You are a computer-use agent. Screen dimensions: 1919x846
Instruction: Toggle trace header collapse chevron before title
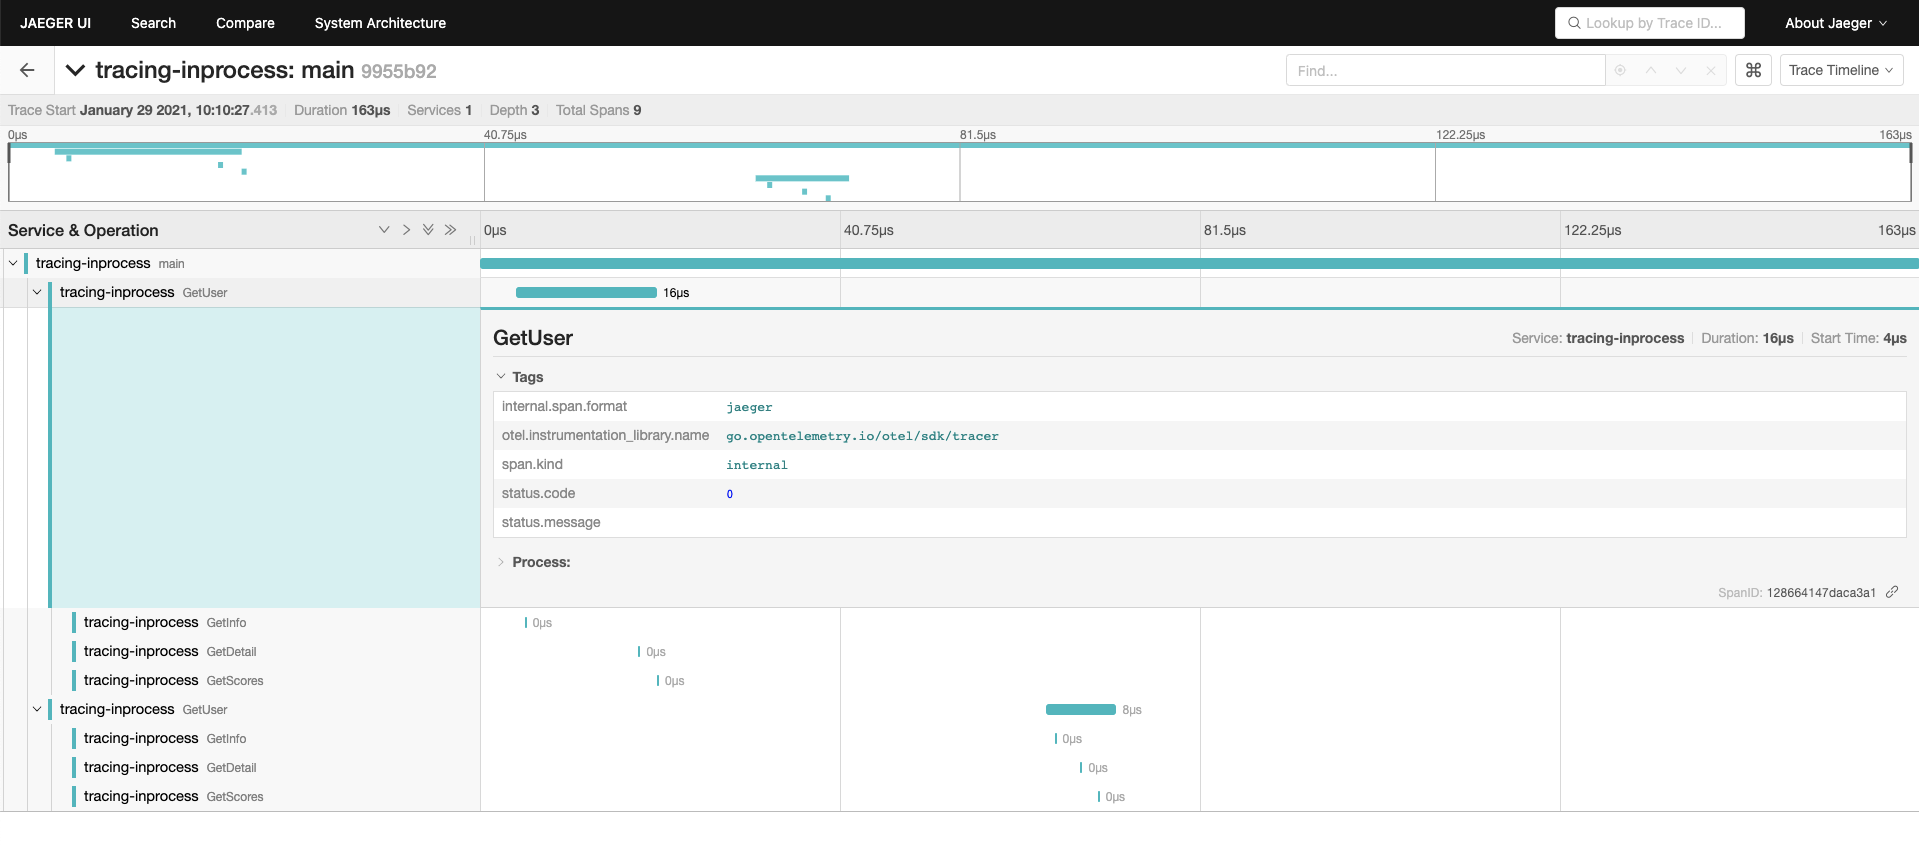coord(75,70)
